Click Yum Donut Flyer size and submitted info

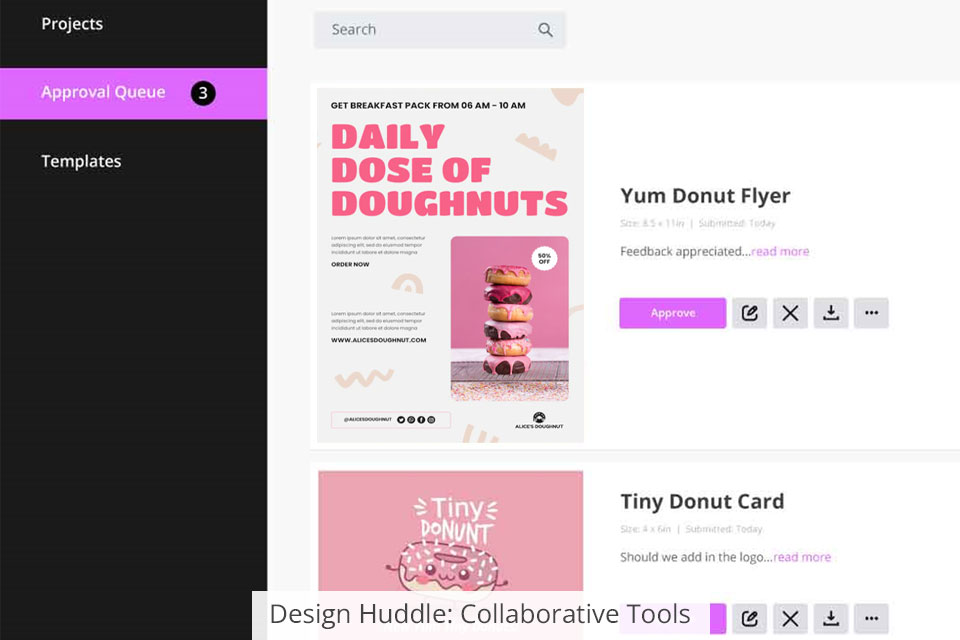(x=698, y=223)
